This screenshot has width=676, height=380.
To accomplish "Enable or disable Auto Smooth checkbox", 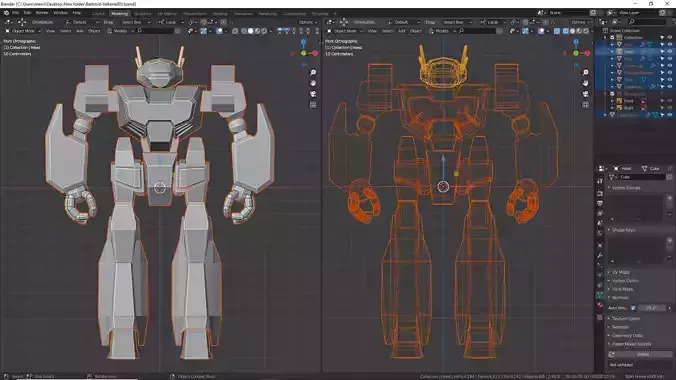I will click(x=633, y=308).
